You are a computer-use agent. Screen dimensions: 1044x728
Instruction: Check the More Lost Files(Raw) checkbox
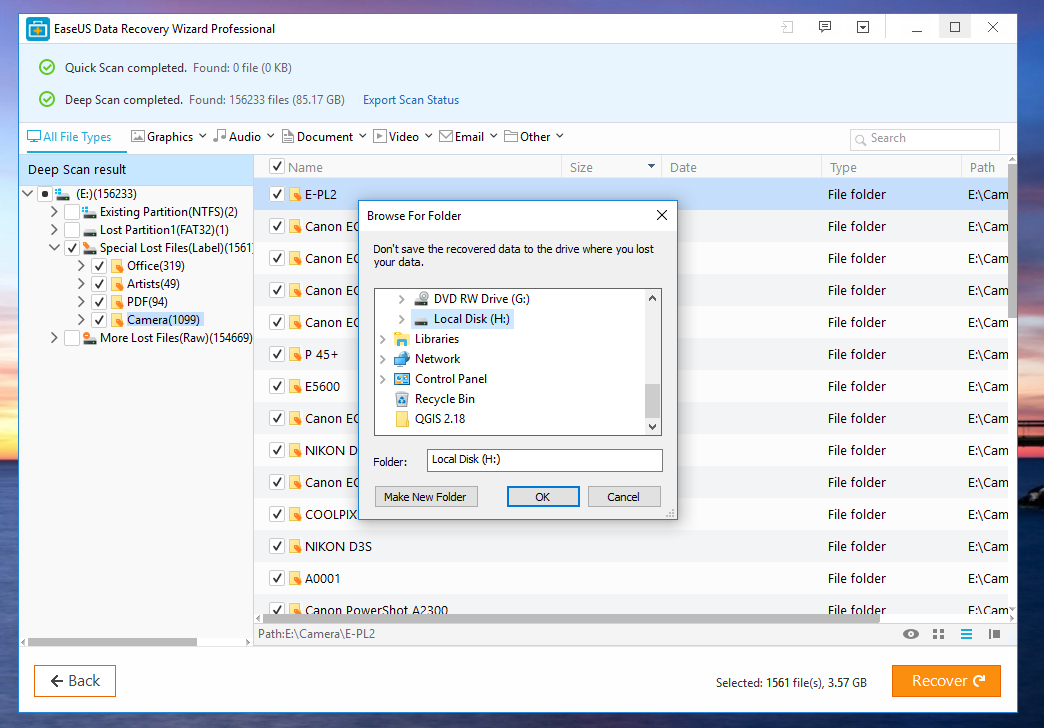(x=72, y=338)
